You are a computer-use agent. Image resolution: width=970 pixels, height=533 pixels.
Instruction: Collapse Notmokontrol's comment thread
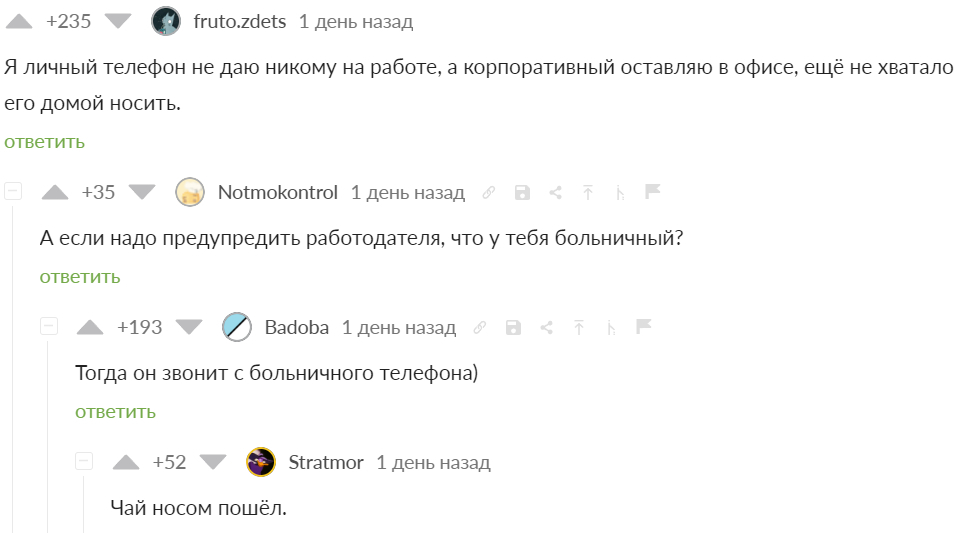pyautogui.click(x=13, y=191)
